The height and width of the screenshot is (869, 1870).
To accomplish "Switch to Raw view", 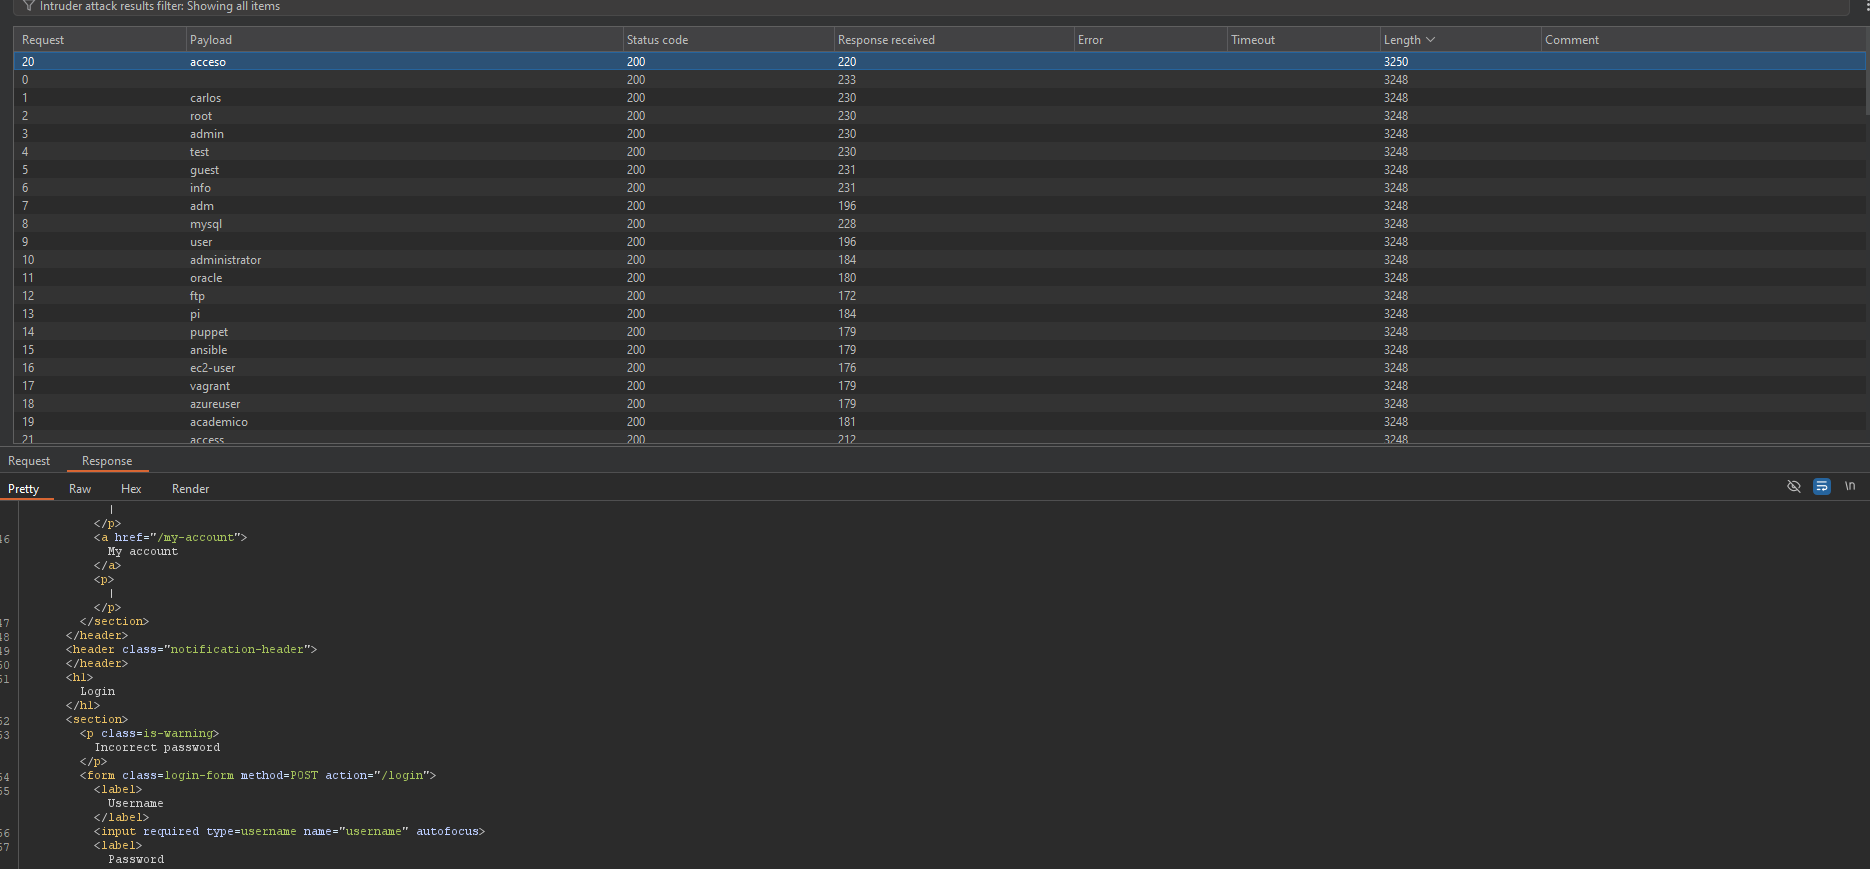I will [80, 489].
